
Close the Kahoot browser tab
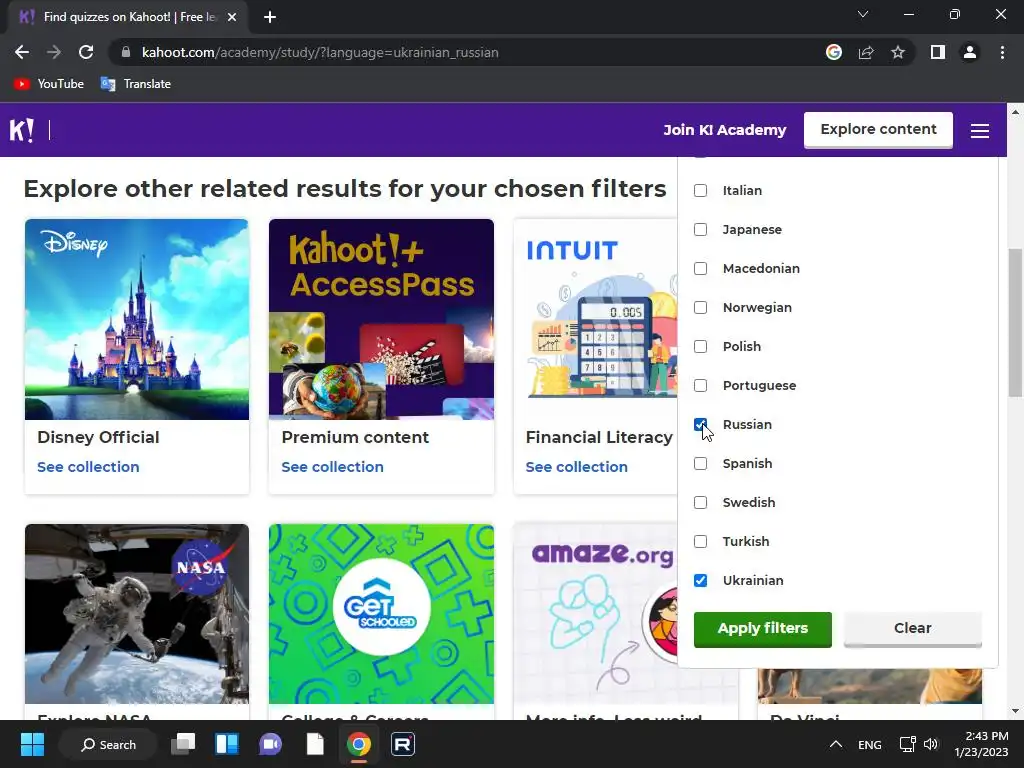pos(232,17)
